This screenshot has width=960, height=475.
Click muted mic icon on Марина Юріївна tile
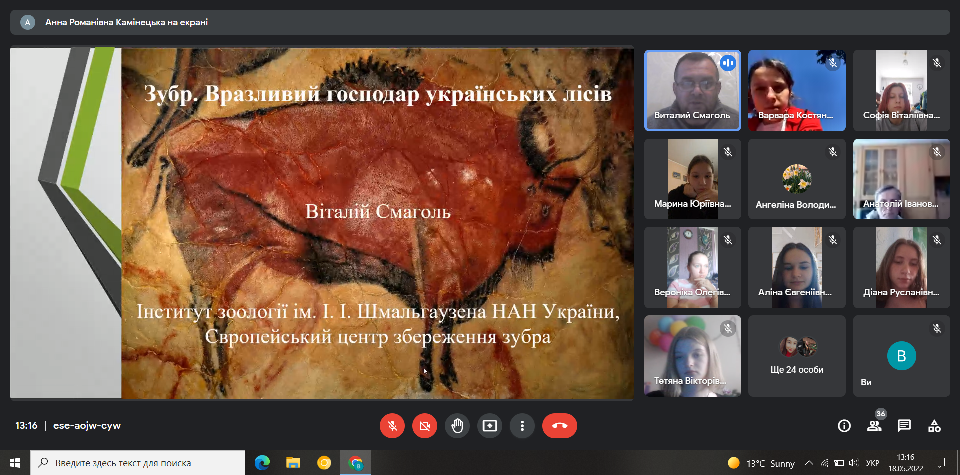(728, 152)
